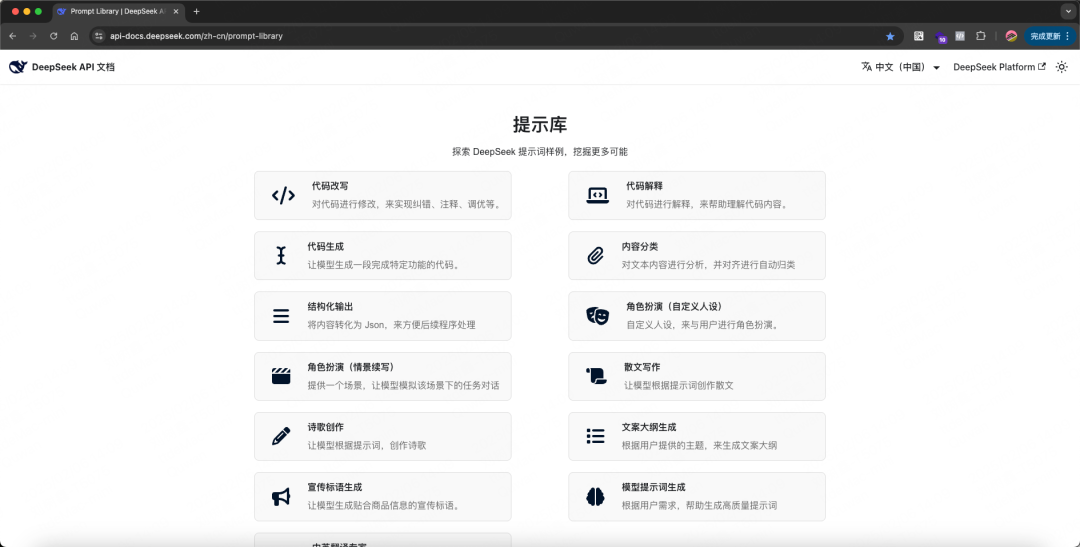Click the browser home icon
Screen dimensions: 1080x547
(74, 36)
